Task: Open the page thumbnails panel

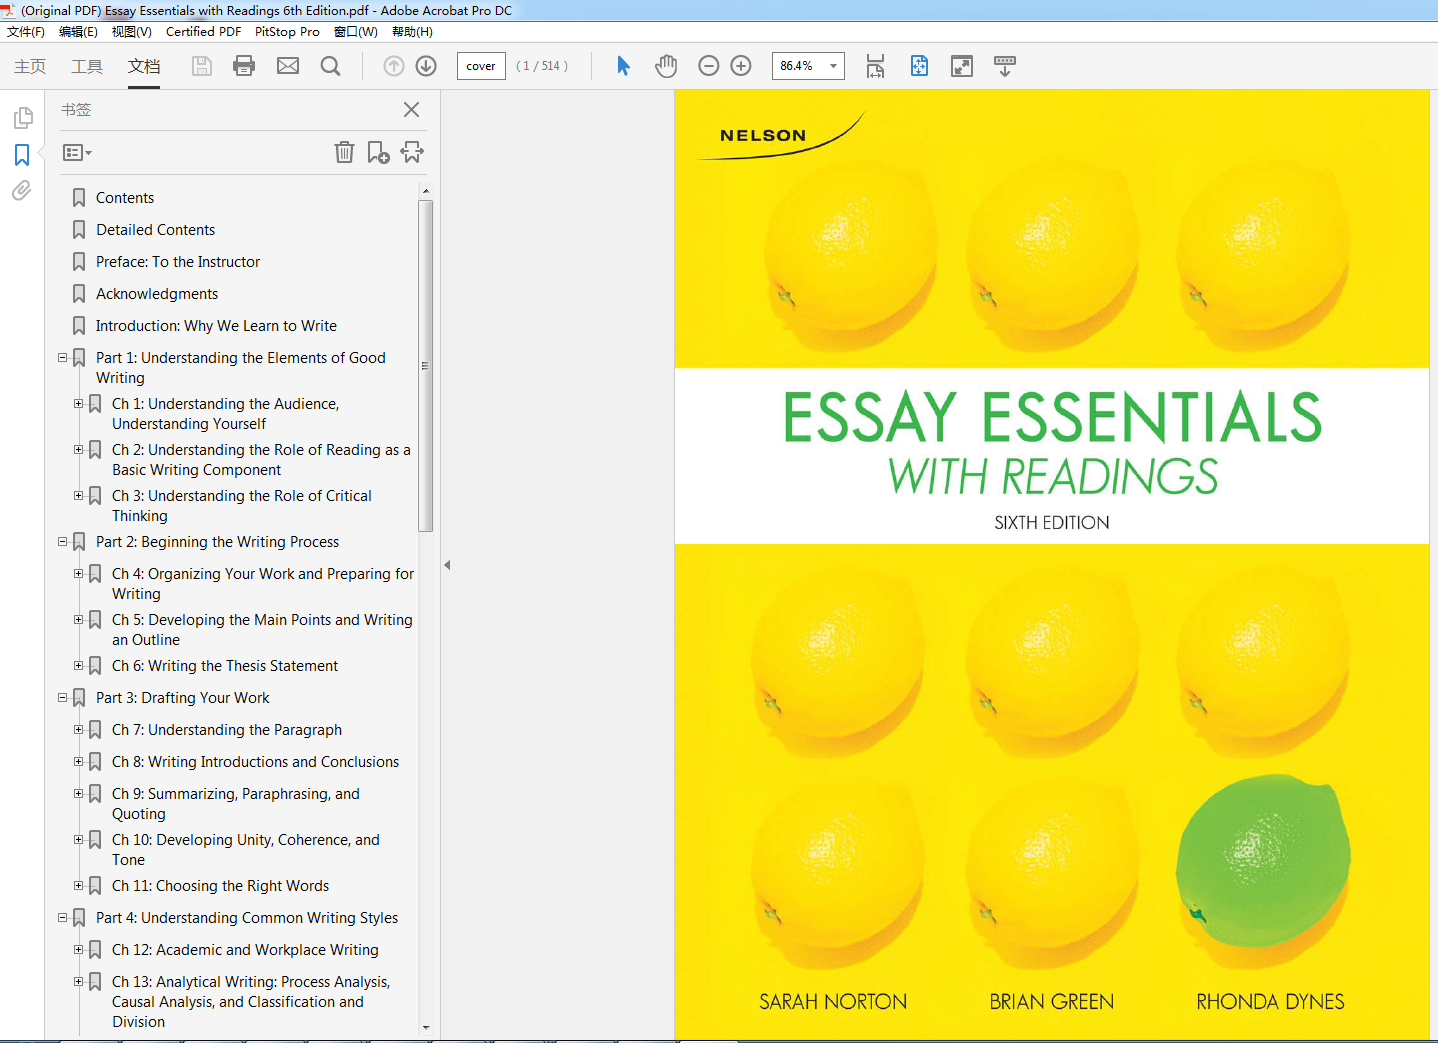Action: pyautogui.click(x=22, y=118)
